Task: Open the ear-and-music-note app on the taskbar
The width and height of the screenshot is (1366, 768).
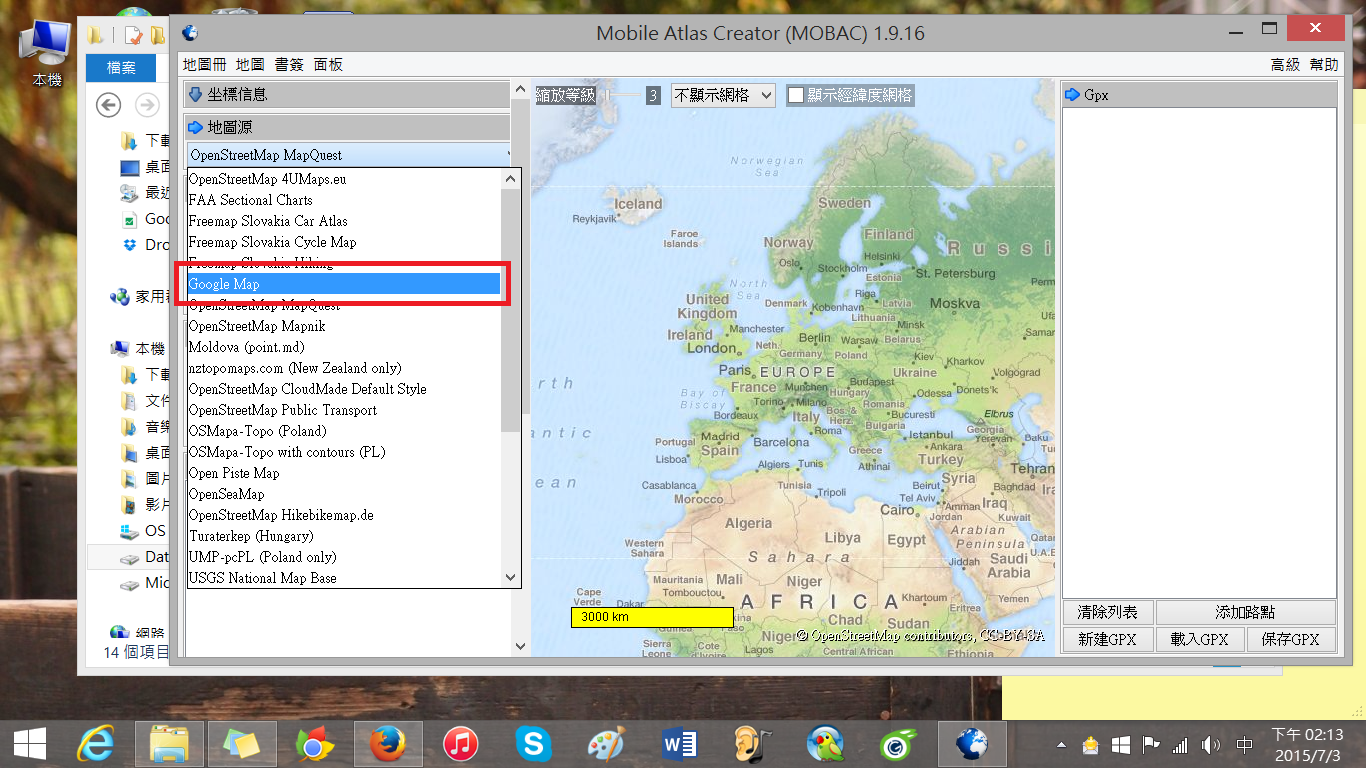Action: [x=752, y=744]
